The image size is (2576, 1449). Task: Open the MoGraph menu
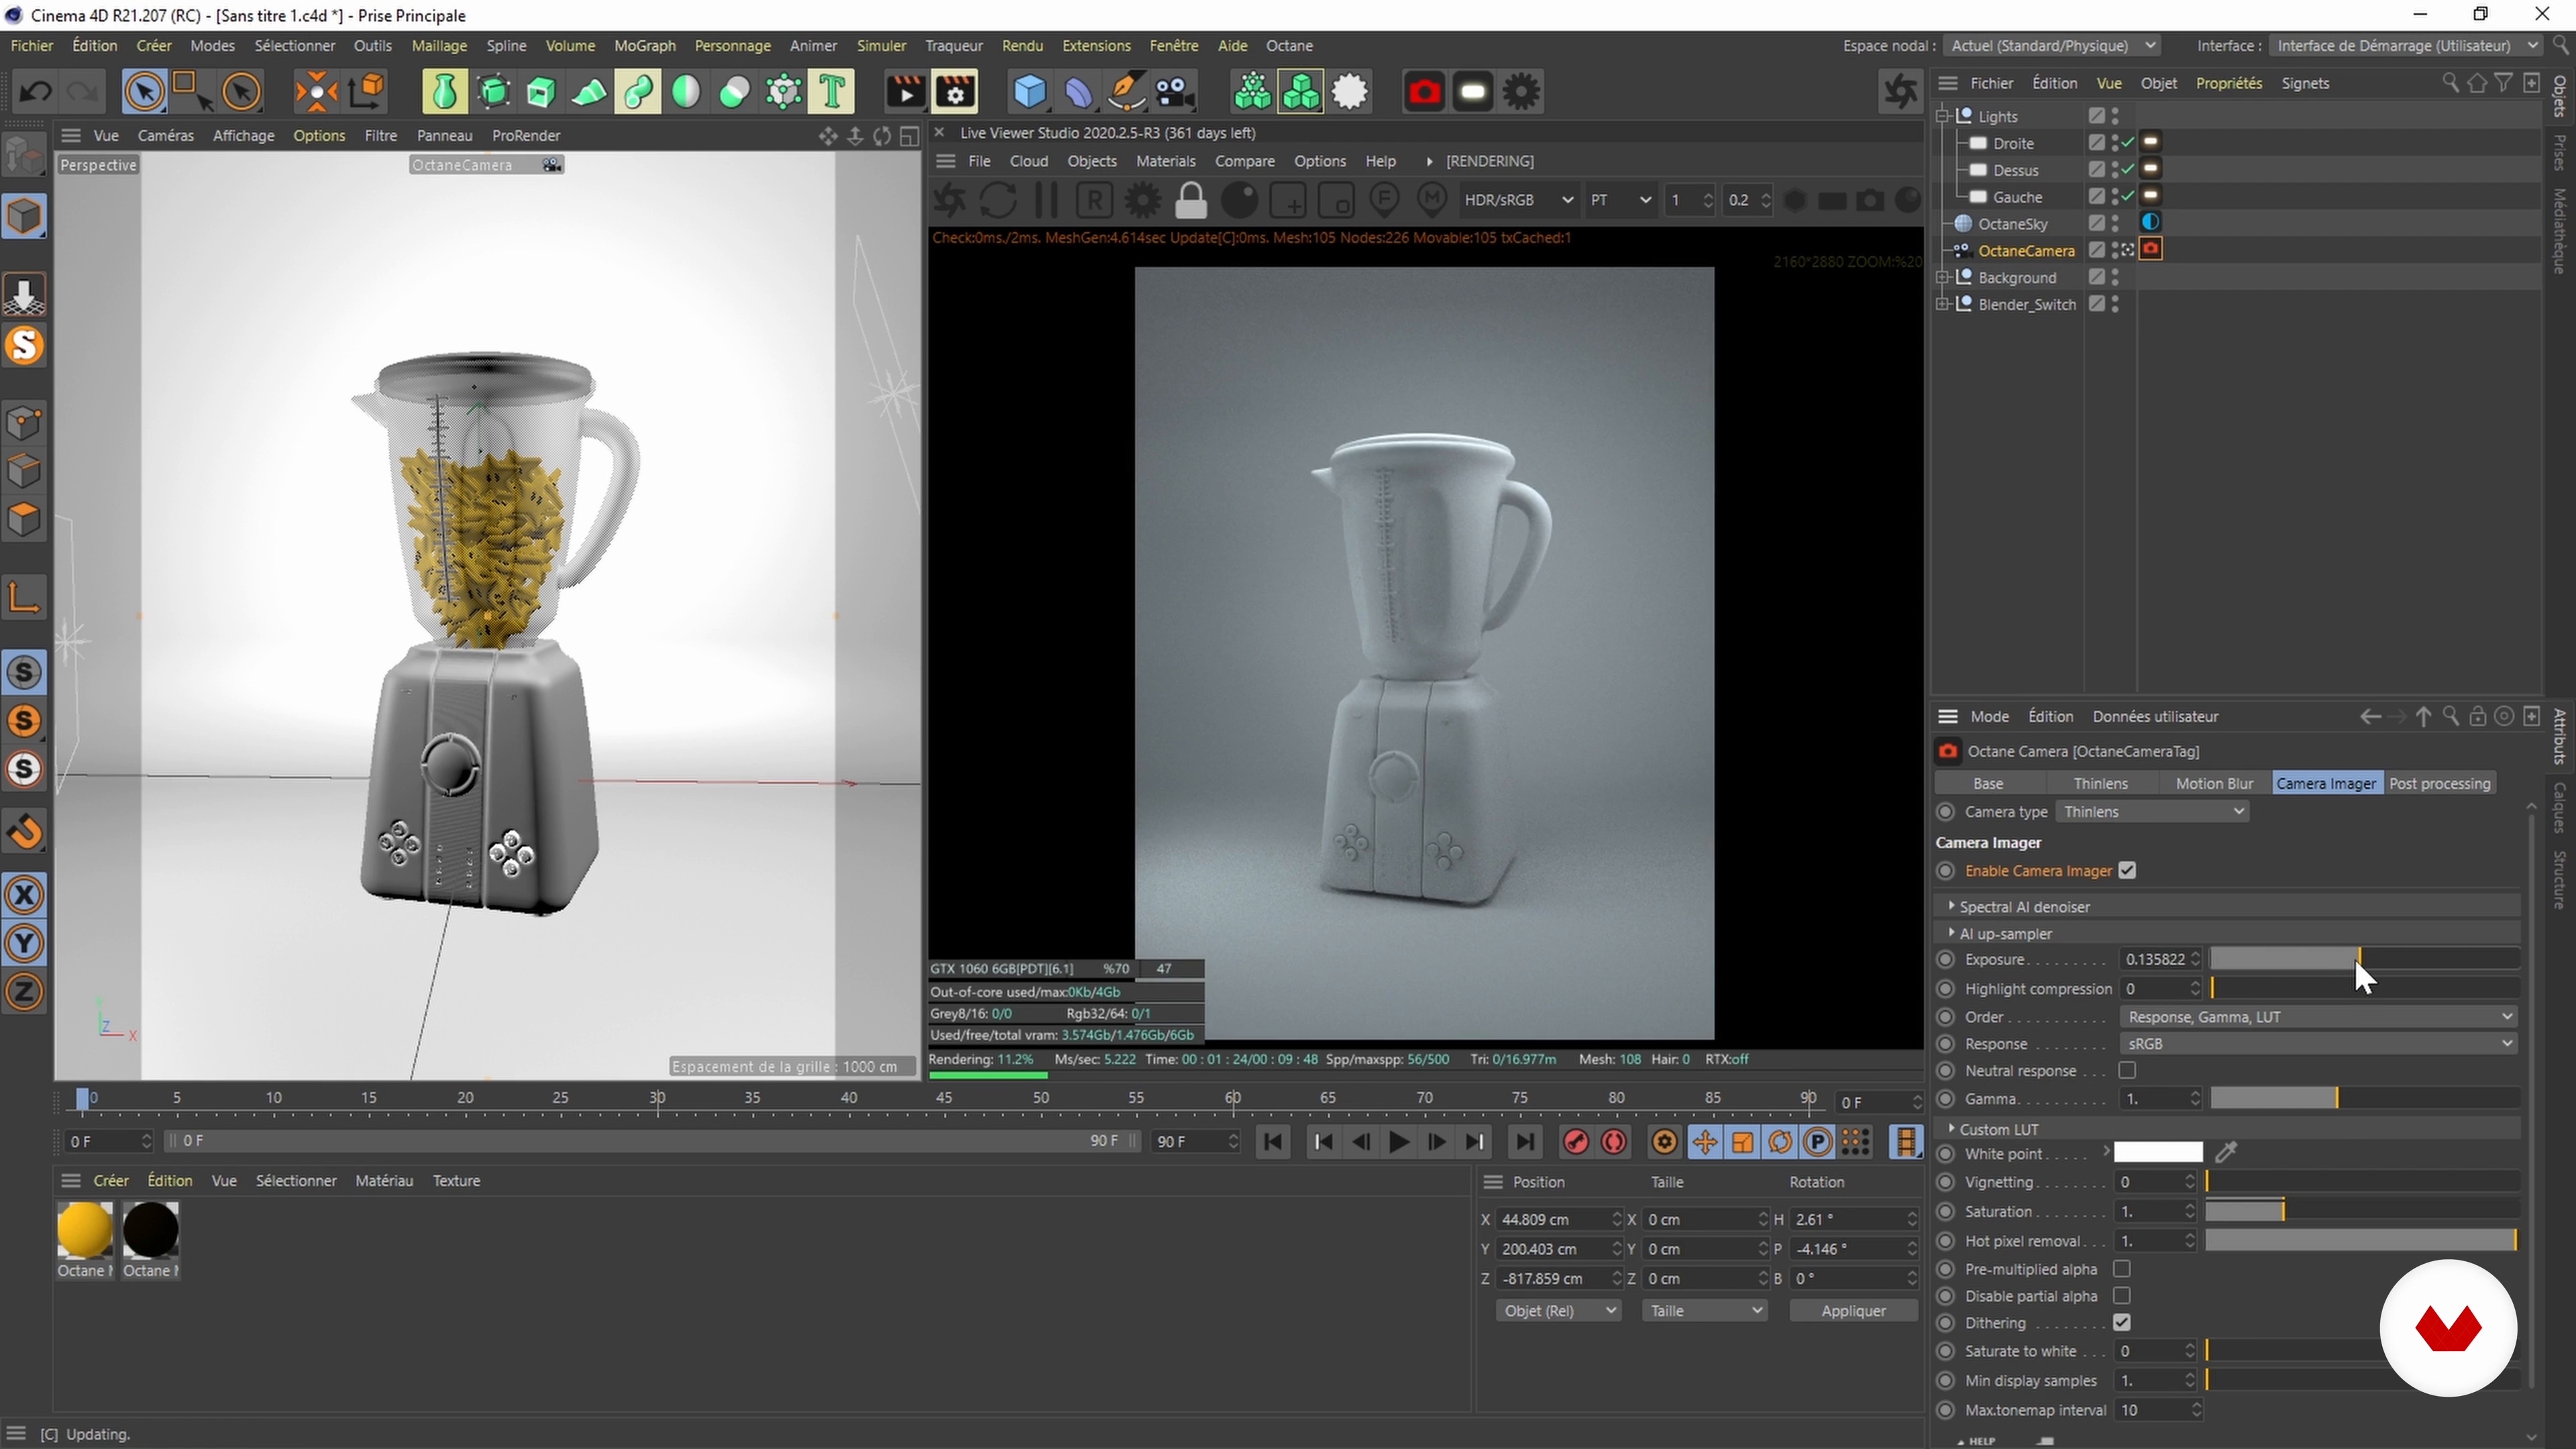click(x=645, y=46)
